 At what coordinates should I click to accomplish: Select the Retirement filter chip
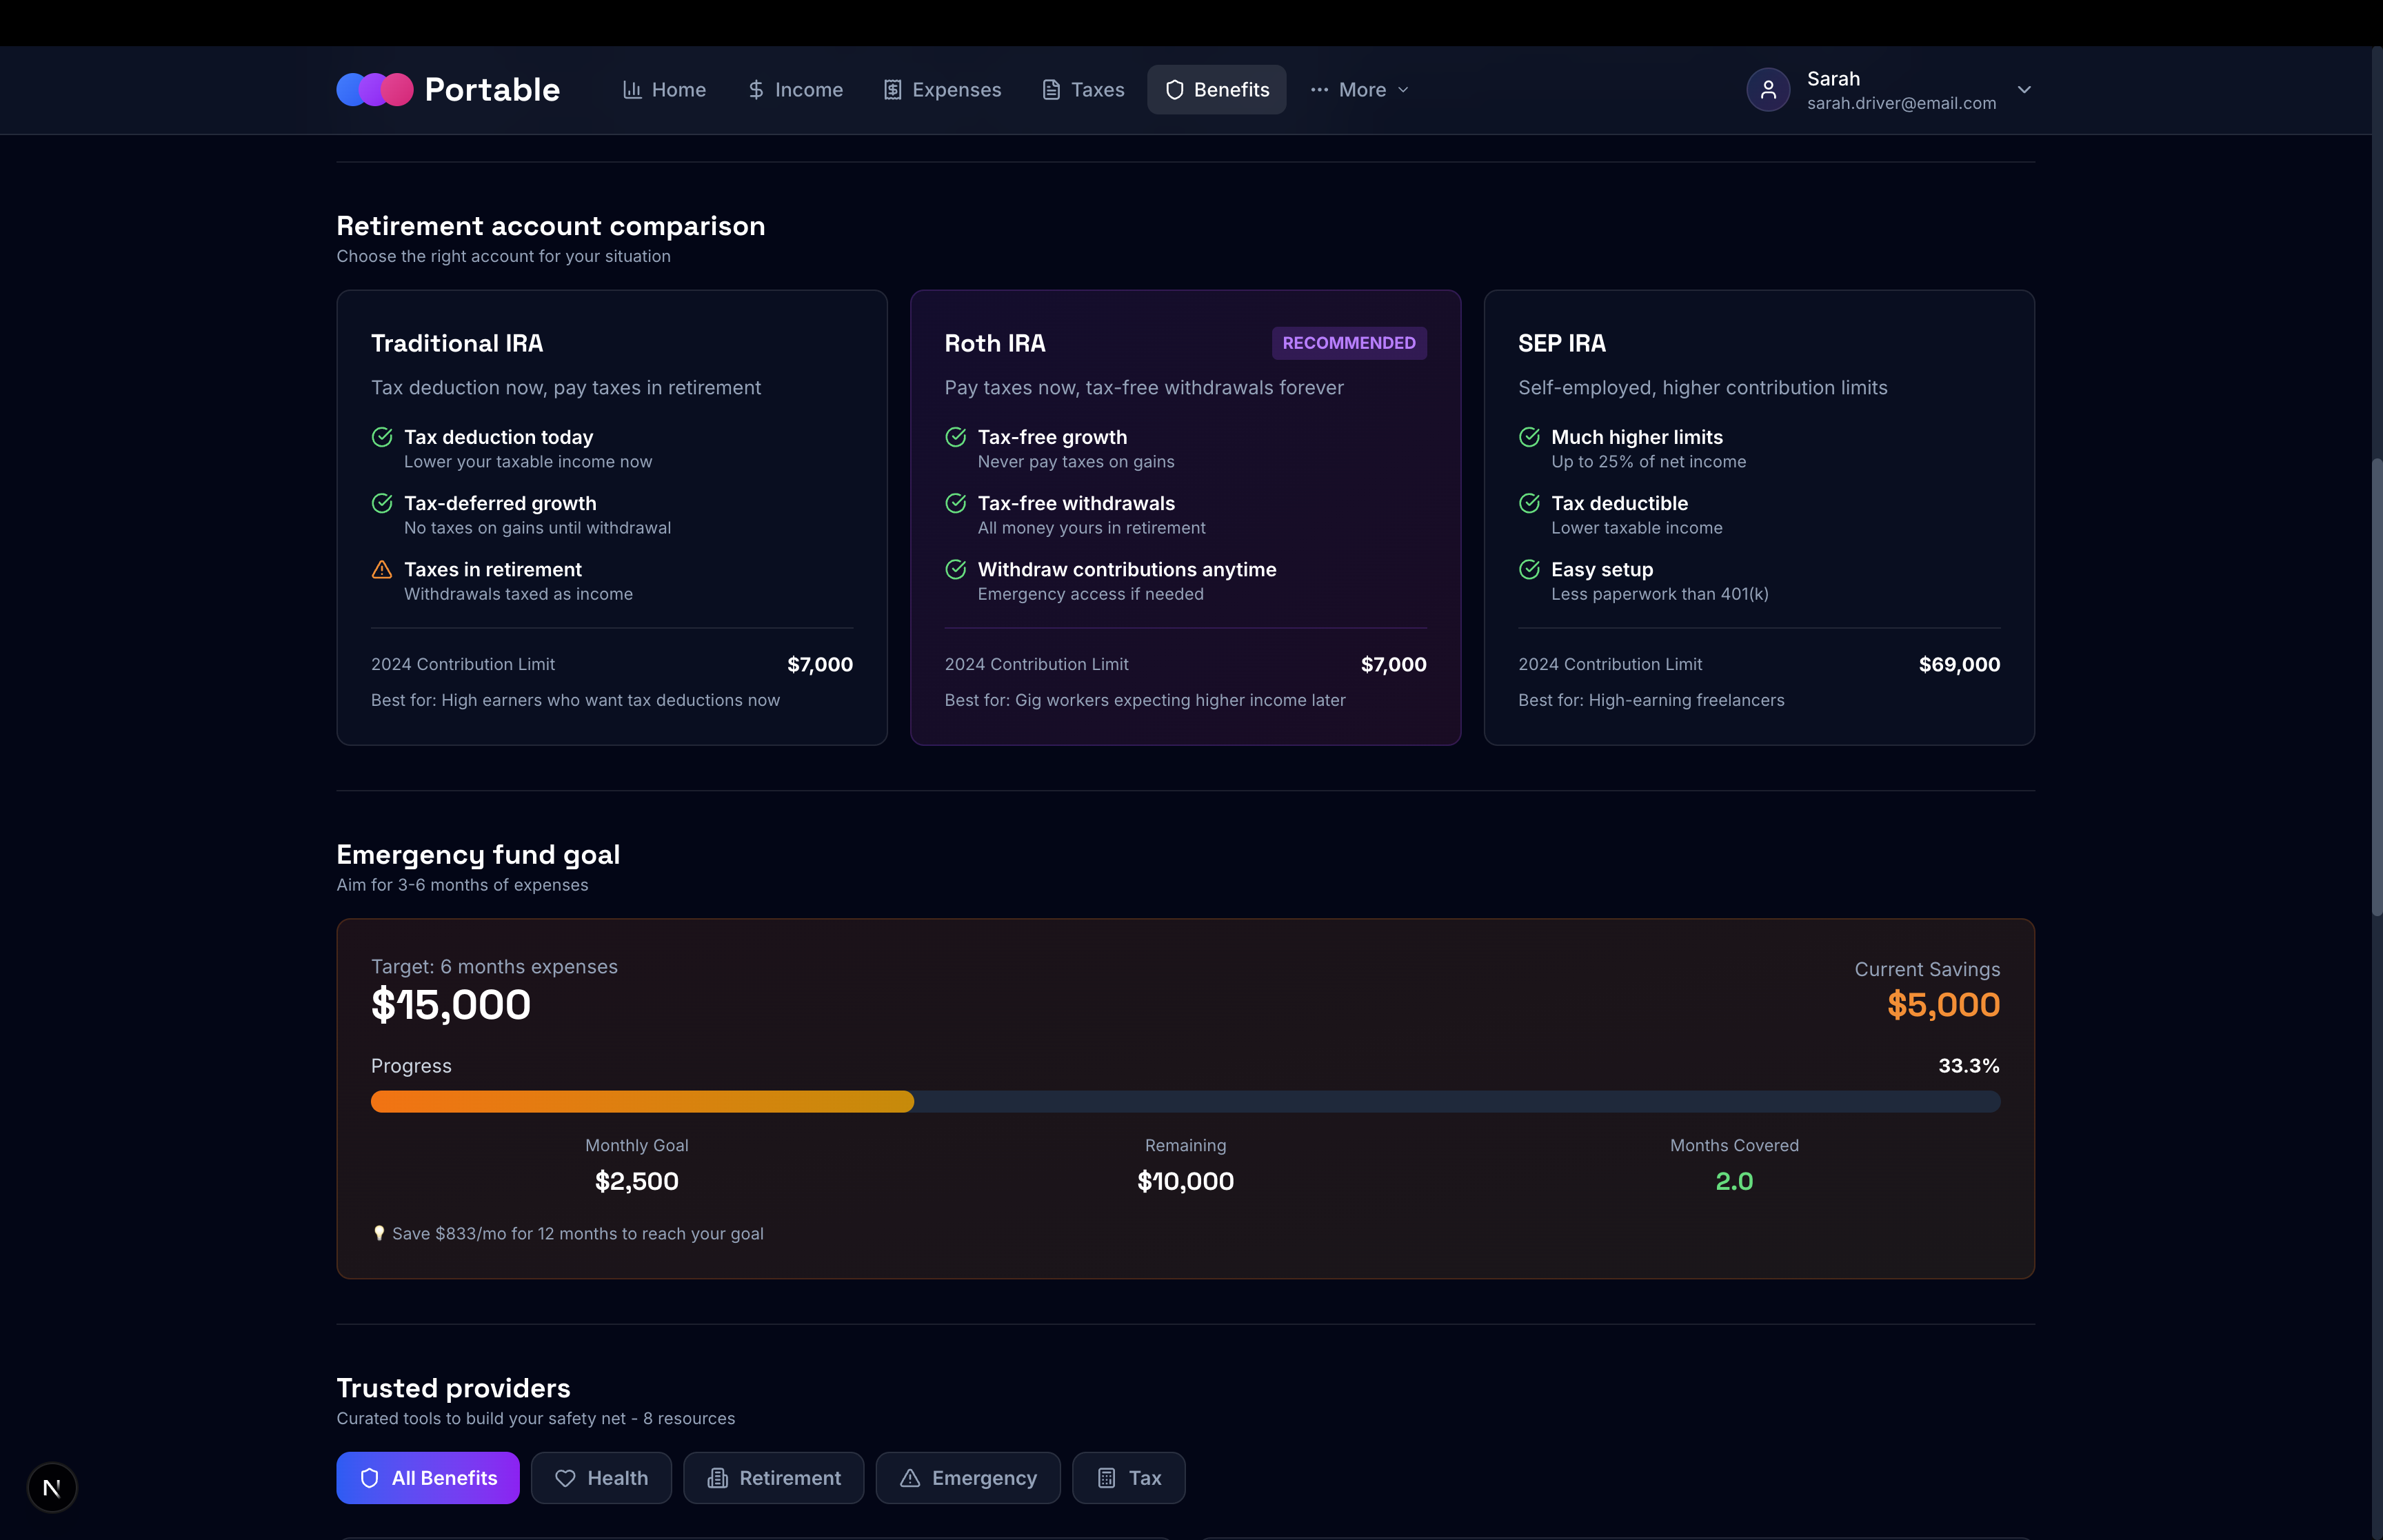773,1477
